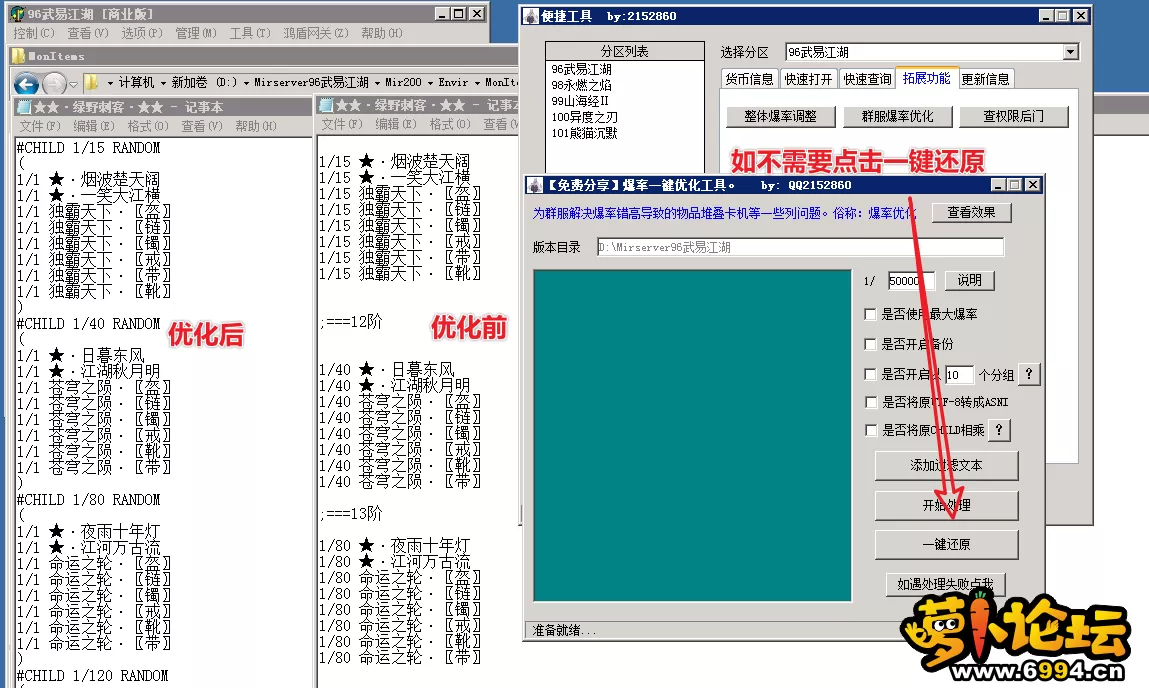The width and height of the screenshot is (1149, 688).
Task: Open 查看(V) menu in main window
Action: click(87, 33)
